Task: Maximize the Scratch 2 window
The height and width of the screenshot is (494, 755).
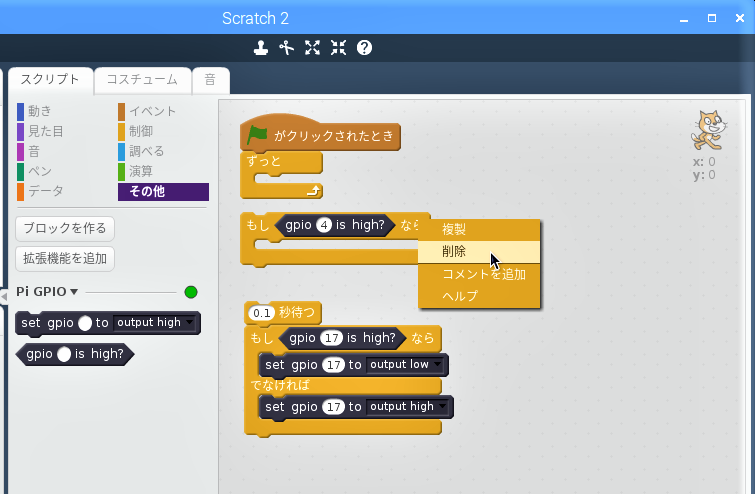Action: point(712,18)
